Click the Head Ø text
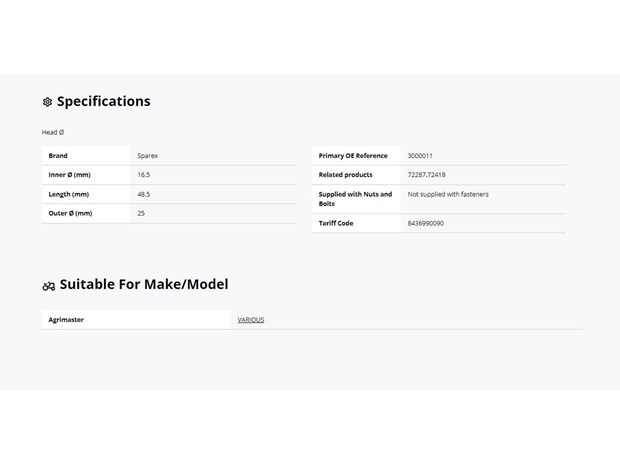This screenshot has width=620, height=465. [x=53, y=132]
